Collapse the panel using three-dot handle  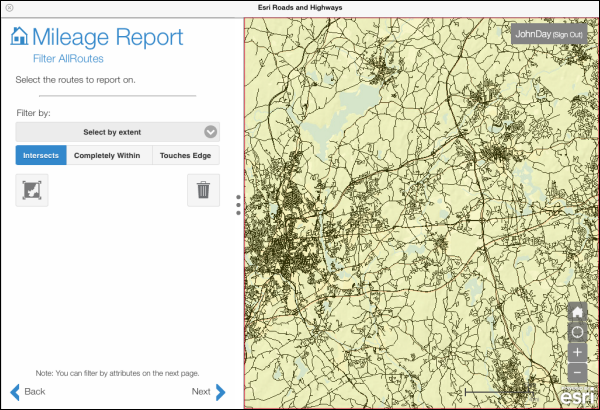tap(238, 204)
